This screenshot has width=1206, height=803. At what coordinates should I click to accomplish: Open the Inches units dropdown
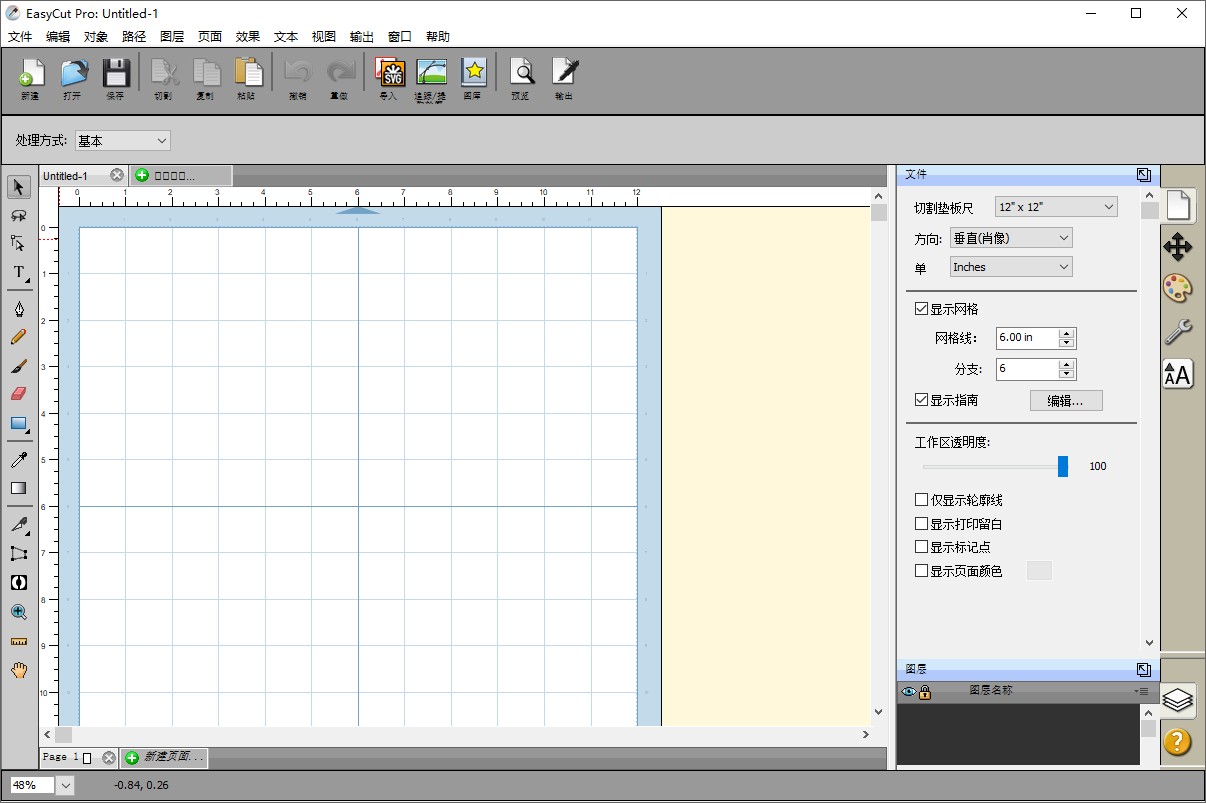1011,267
